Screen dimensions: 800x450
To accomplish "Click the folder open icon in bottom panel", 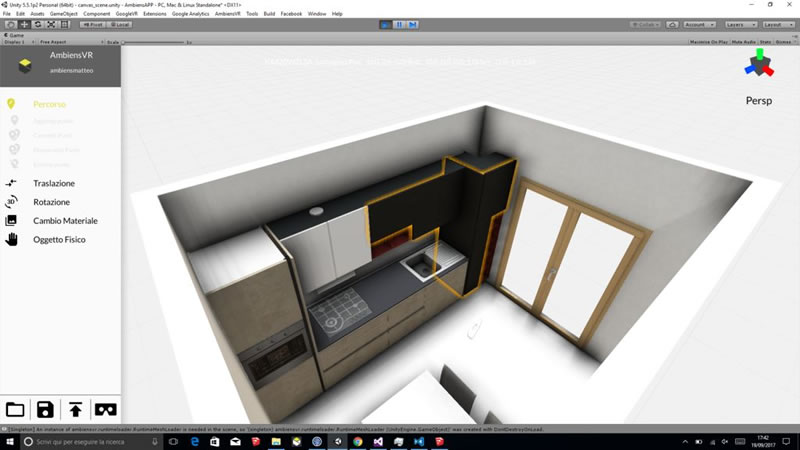I will (15, 409).
